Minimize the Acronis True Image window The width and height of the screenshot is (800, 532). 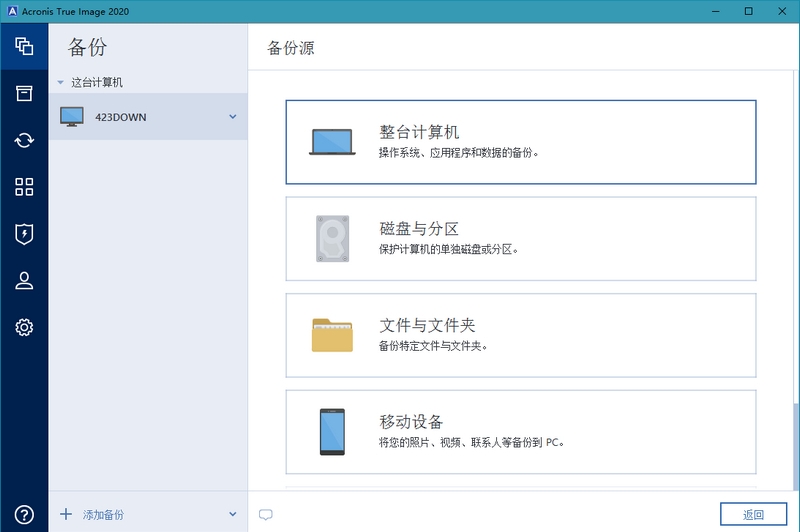[716, 11]
